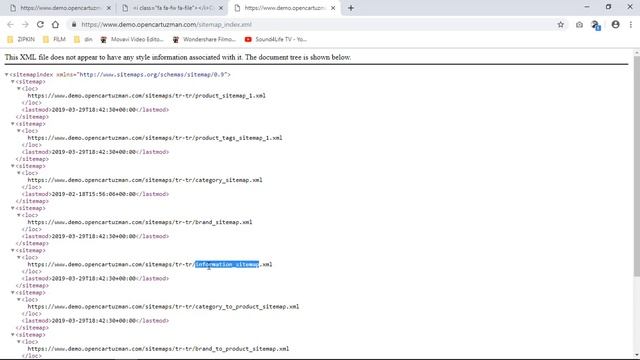
Task: Close the active sitemap_index tab
Action: [333, 8]
